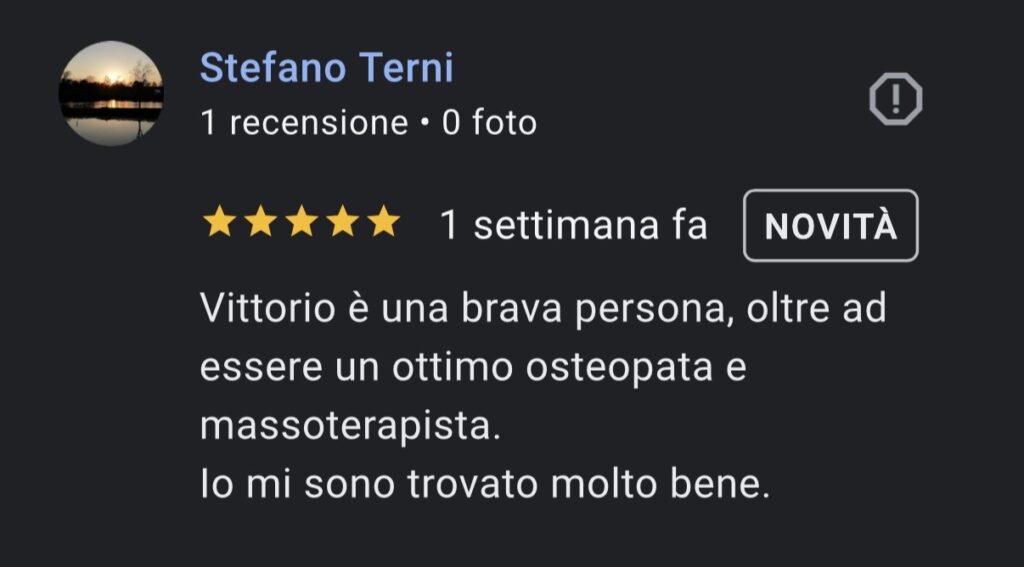Click the second yellow rating star
The image size is (1024, 567).
click(x=260, y=223)
